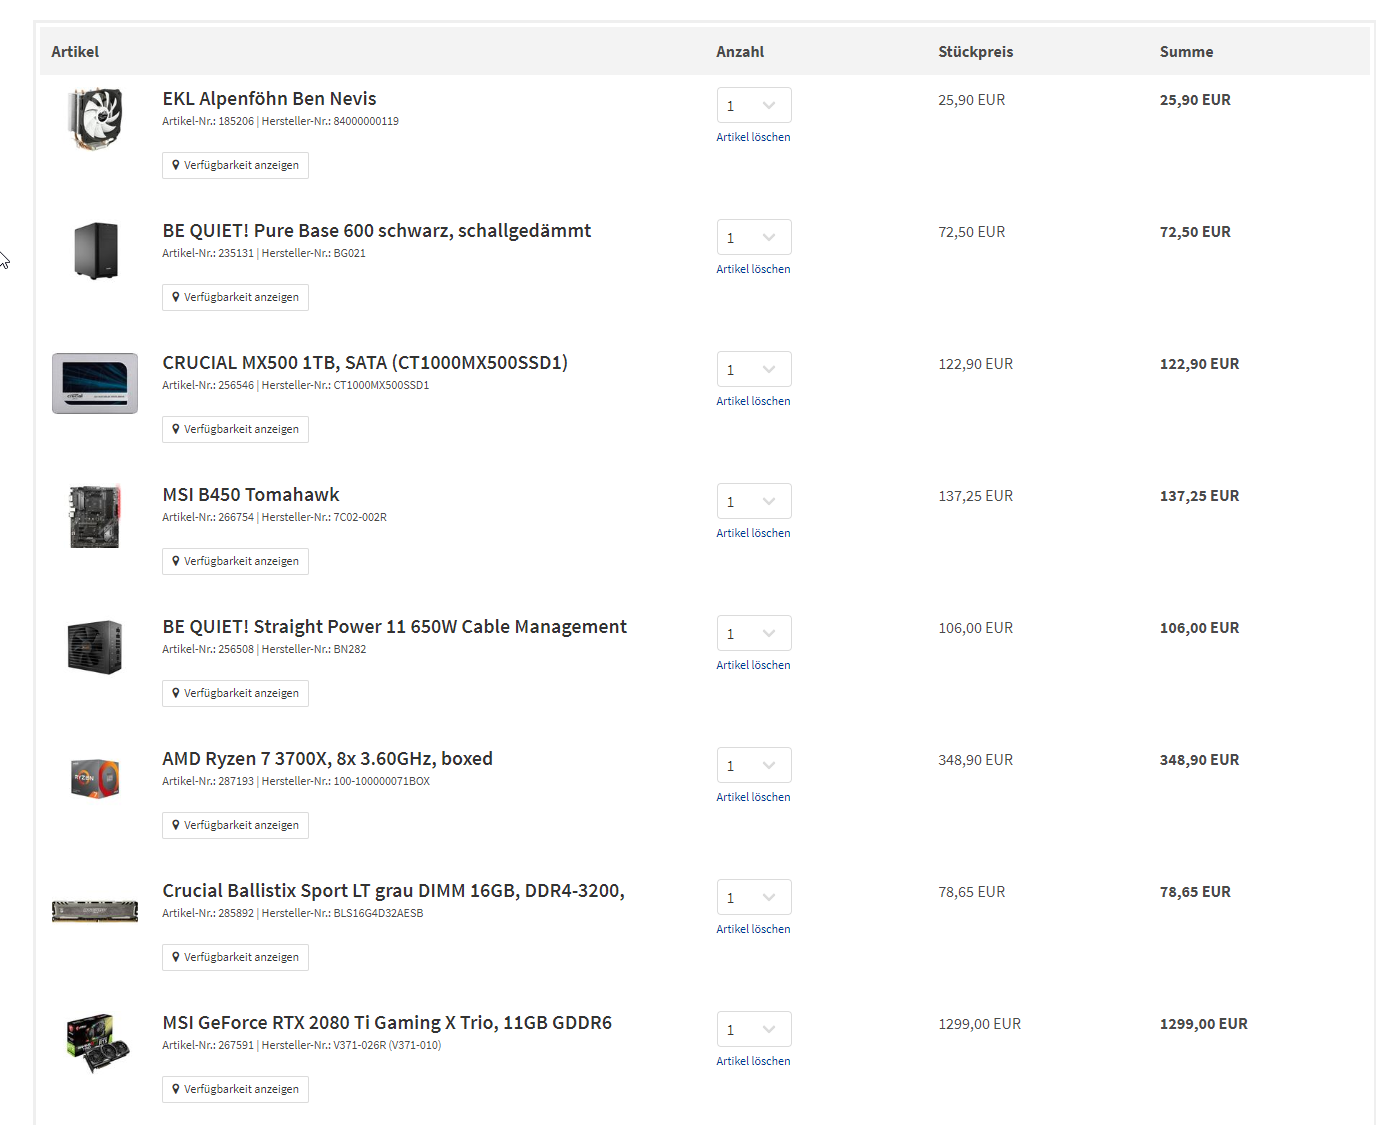Click the AMD Ryzen 7 3700X box image
Screen dimensions: 1376x1125
(x=95, y=779)
